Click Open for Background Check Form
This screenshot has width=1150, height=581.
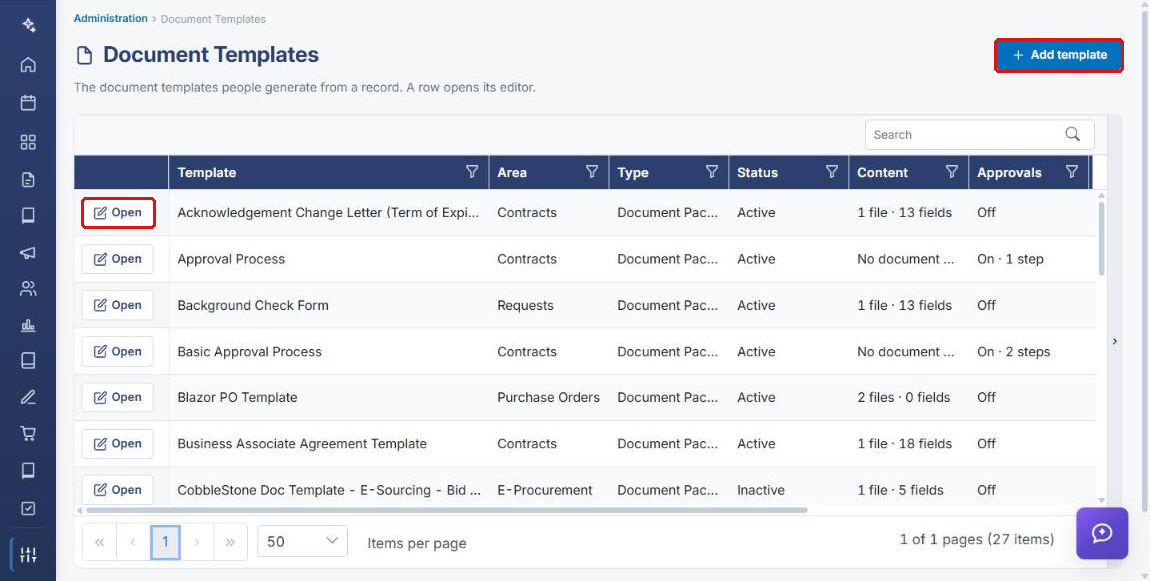117,305
